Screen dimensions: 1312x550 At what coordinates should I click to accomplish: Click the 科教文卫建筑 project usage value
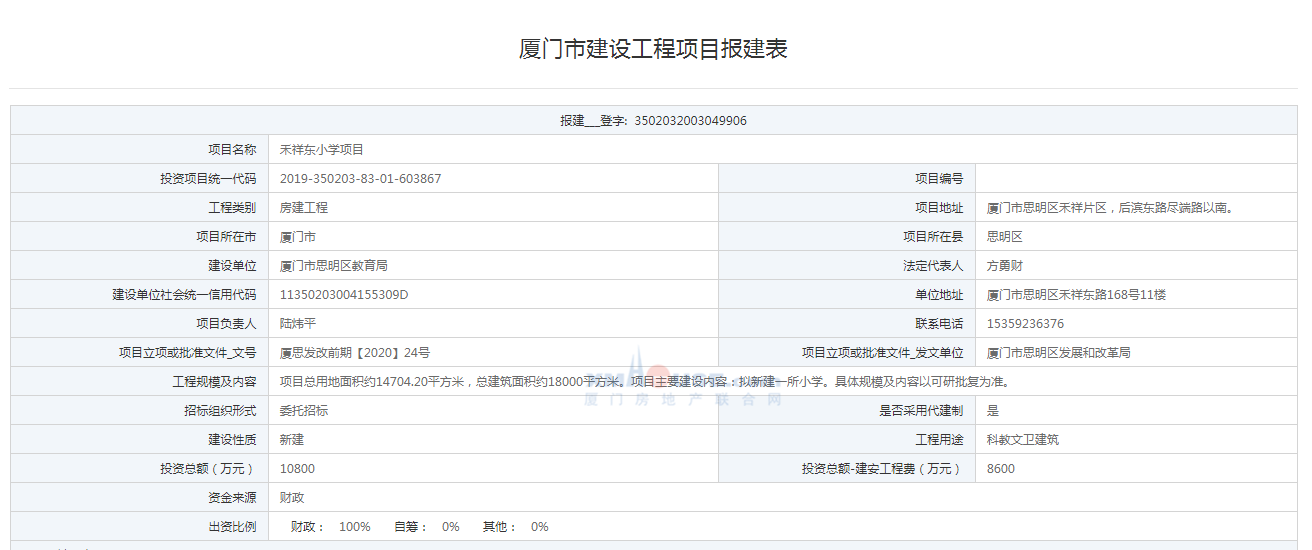pos(1023,440)
